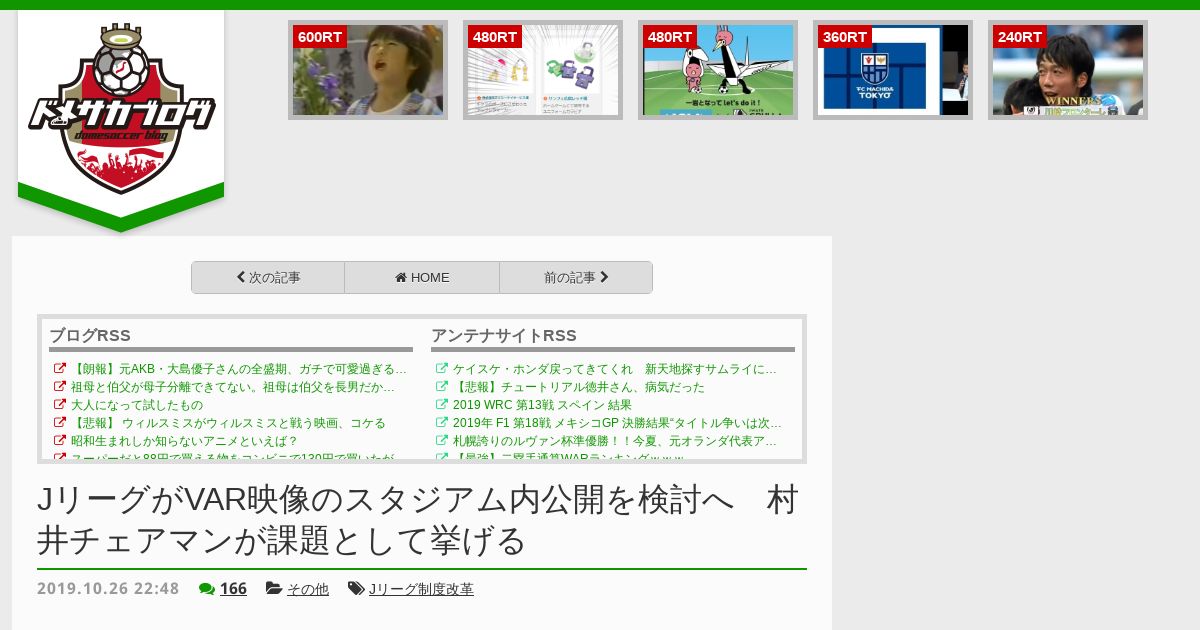1200x630 pixels.
Task: Open the 【悲報】ウィルスミスがウィルスミスと戦う映画 link
Action: pos(228,423)
